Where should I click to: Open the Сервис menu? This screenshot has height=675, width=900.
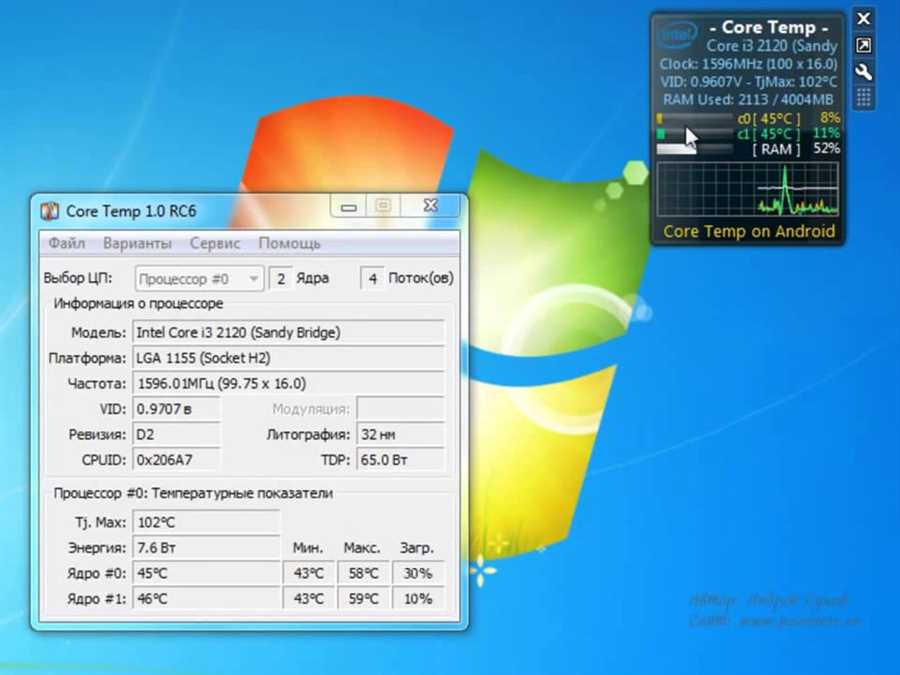pyautogui.click(x=215, y=243)
